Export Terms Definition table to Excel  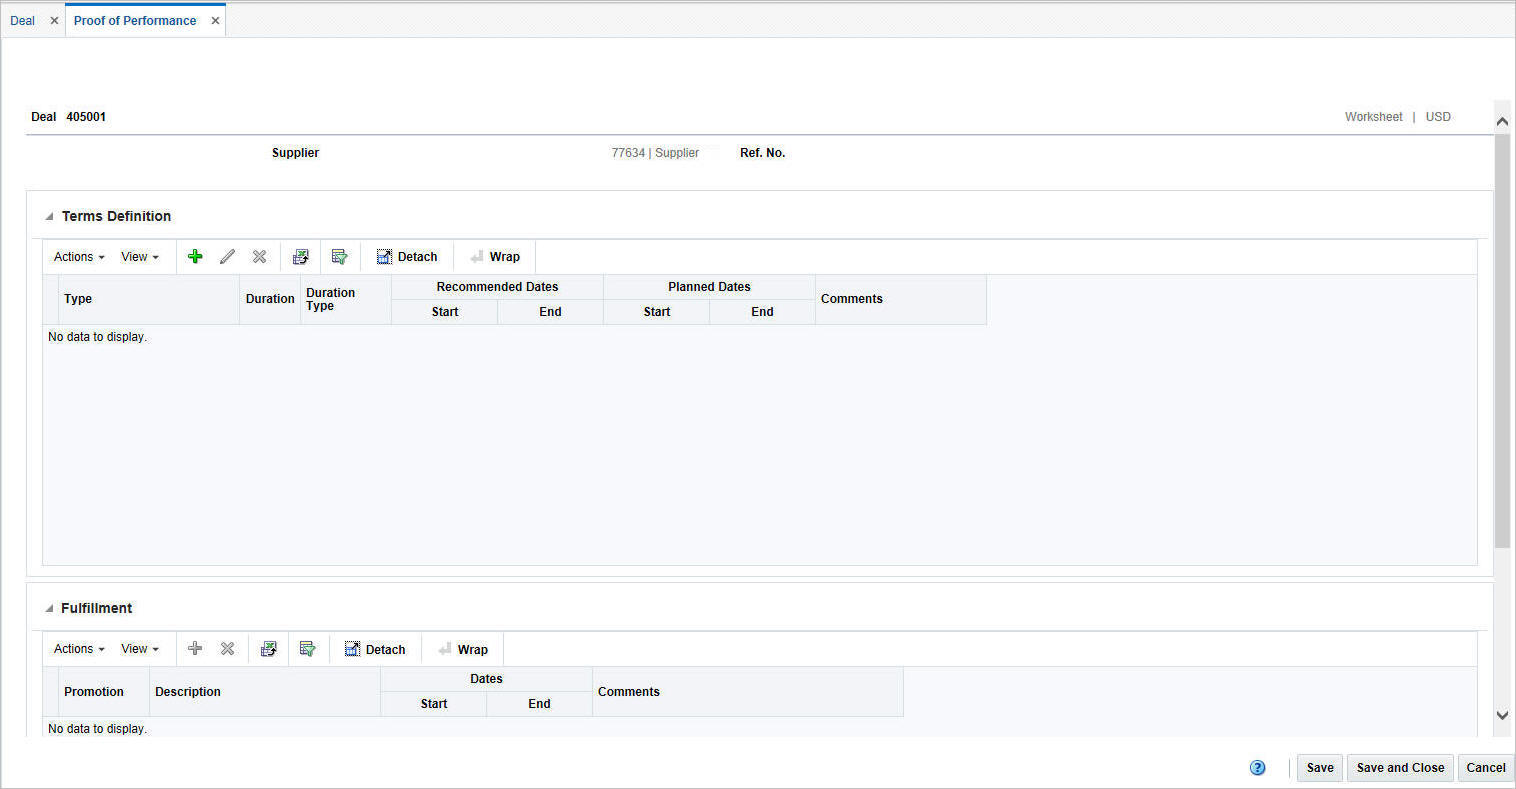300,257
